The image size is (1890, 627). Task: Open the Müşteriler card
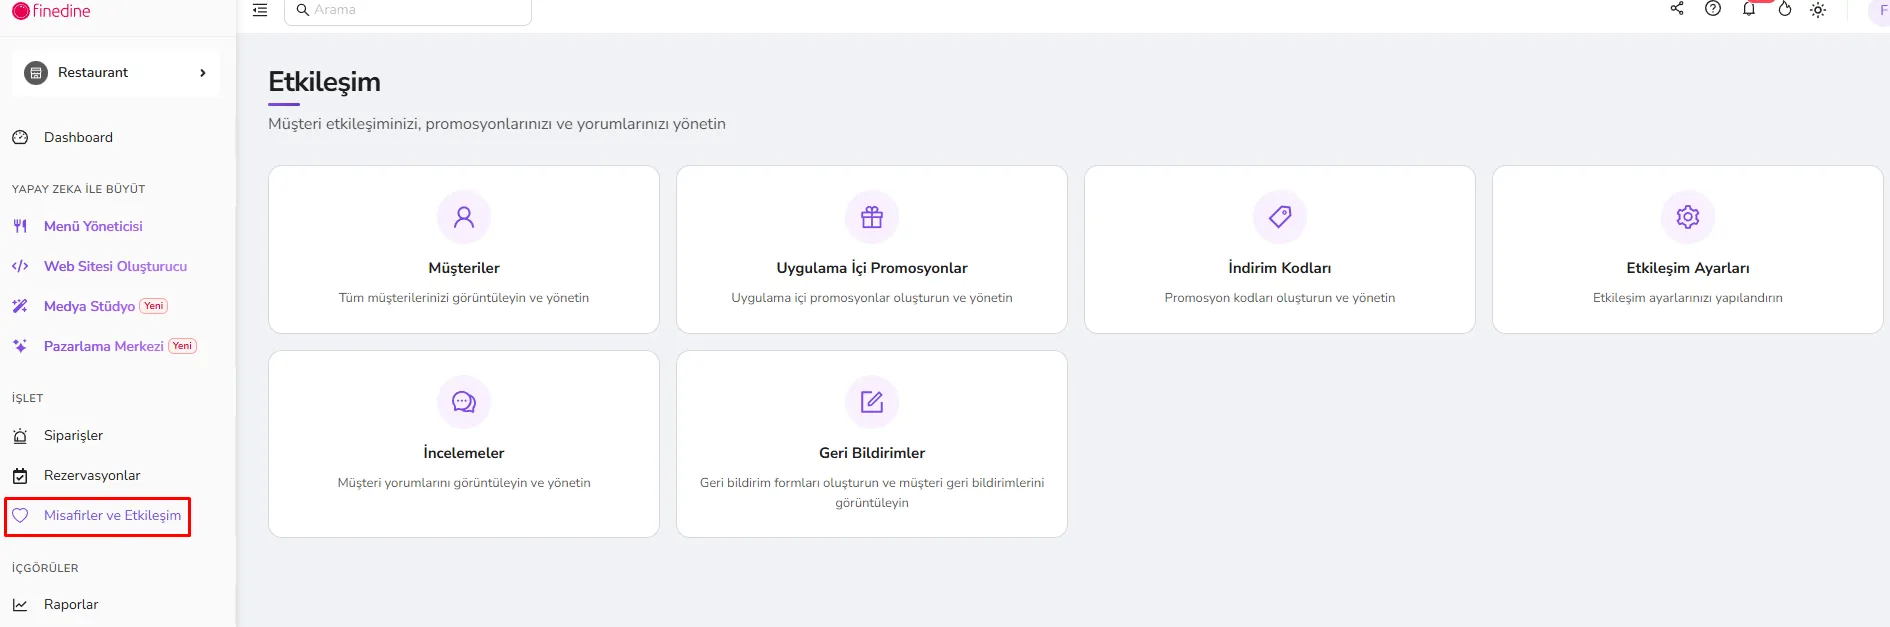pyautogui.click(x=464, y=250)
